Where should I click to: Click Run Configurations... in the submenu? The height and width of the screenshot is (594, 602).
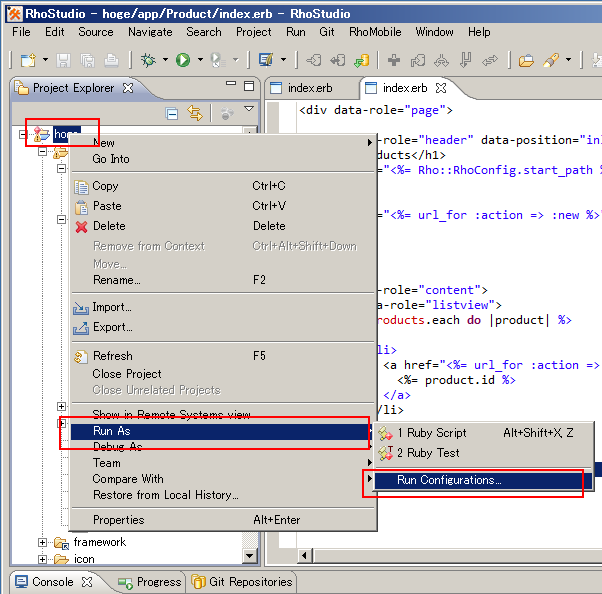coord(483,480)
